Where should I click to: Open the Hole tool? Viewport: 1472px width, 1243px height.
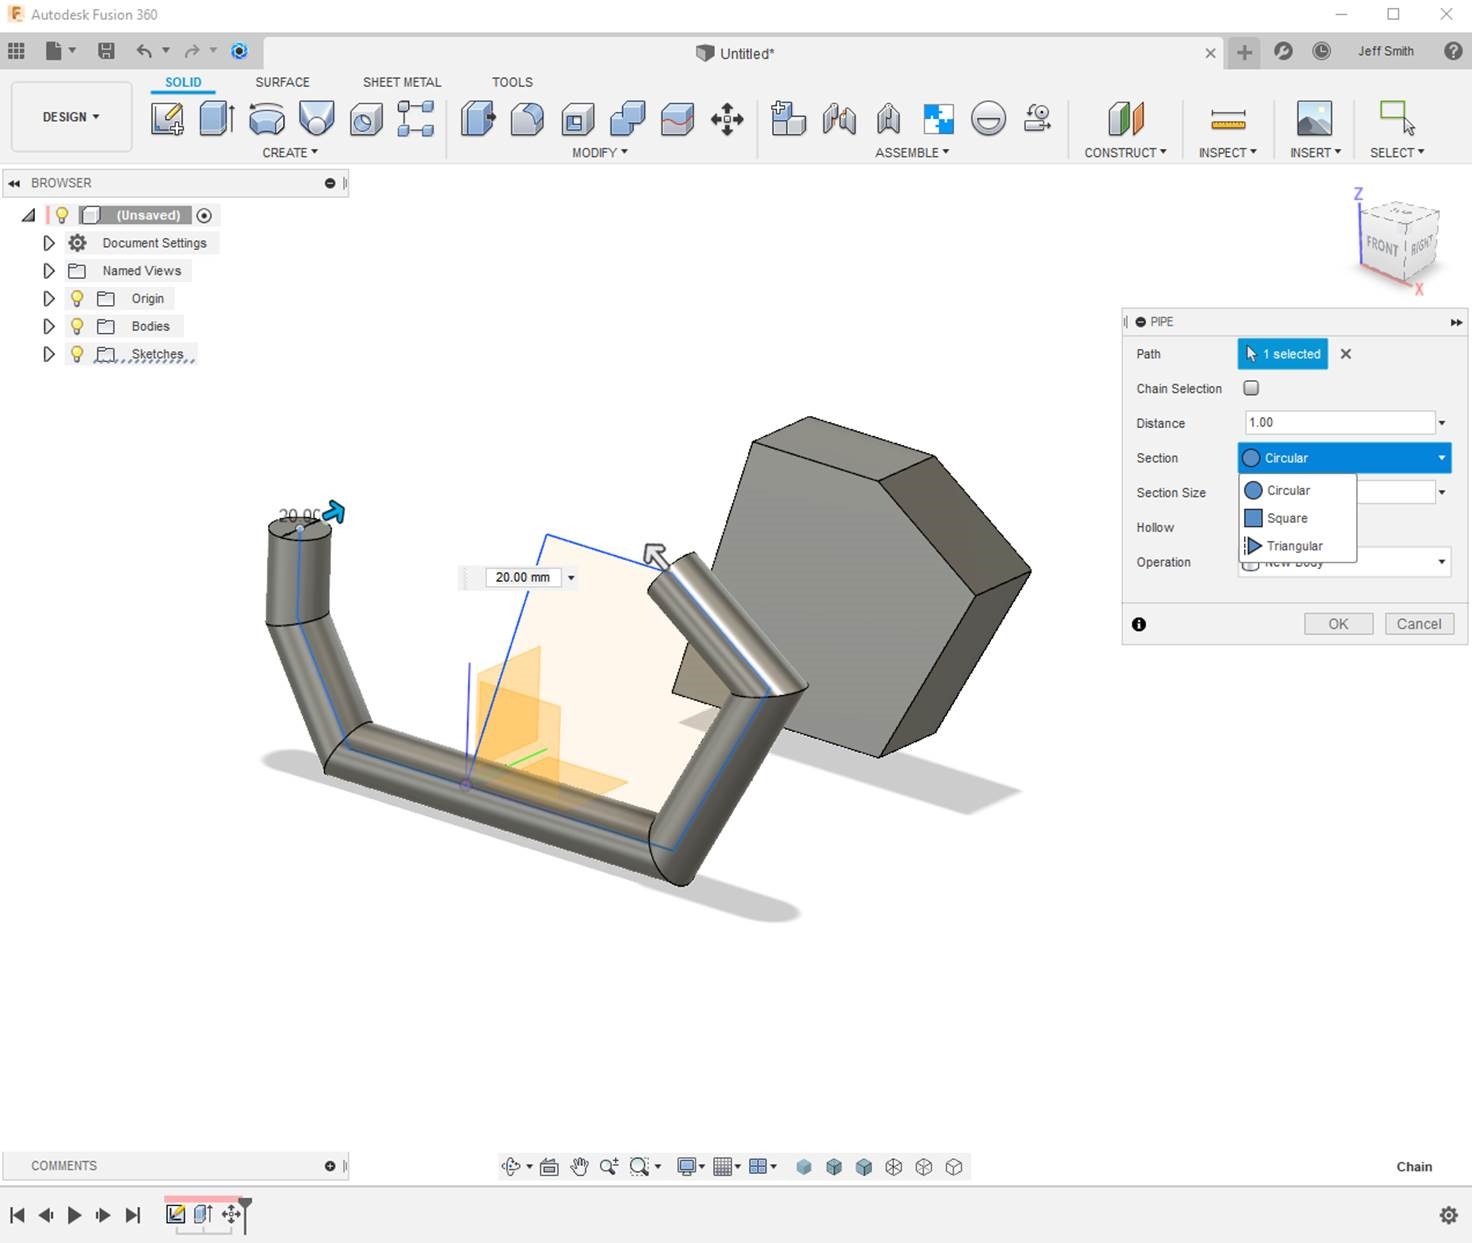coord(365,118)
